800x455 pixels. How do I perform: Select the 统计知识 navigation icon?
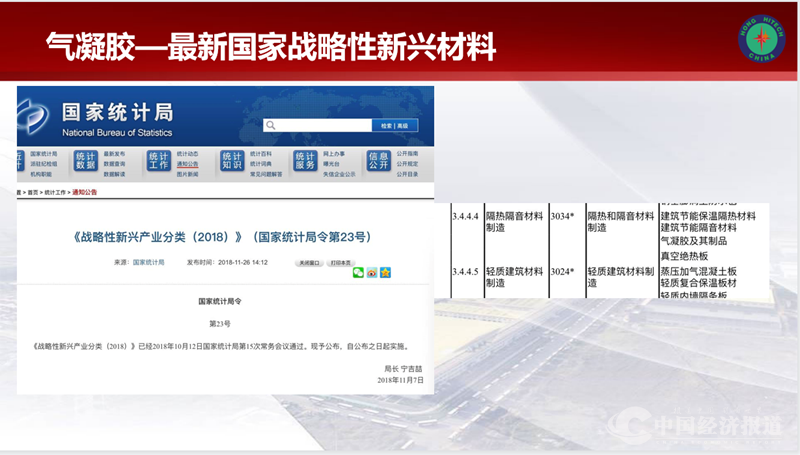(232, 161)
